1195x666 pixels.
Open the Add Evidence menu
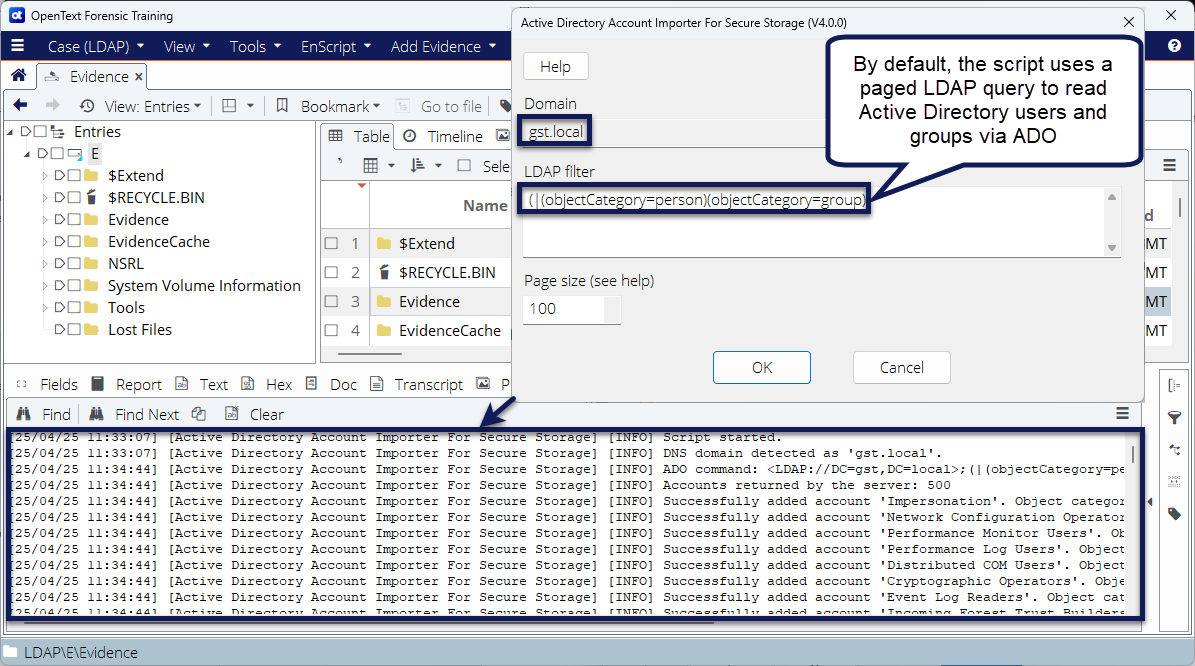tap(444, 46)
